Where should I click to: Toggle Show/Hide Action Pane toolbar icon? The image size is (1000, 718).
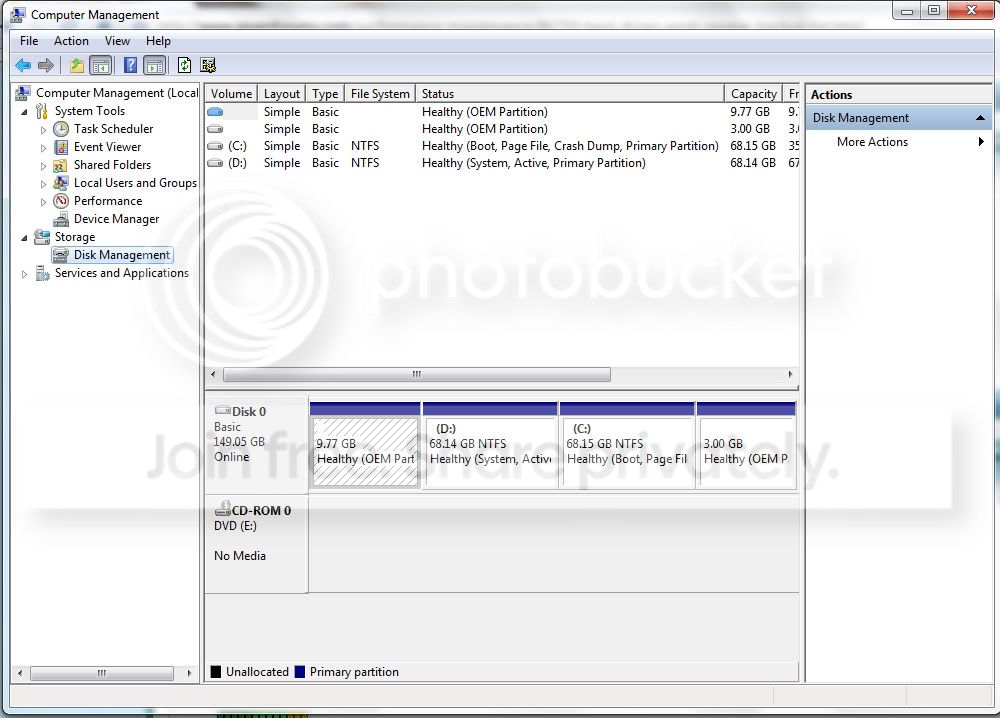154,65
